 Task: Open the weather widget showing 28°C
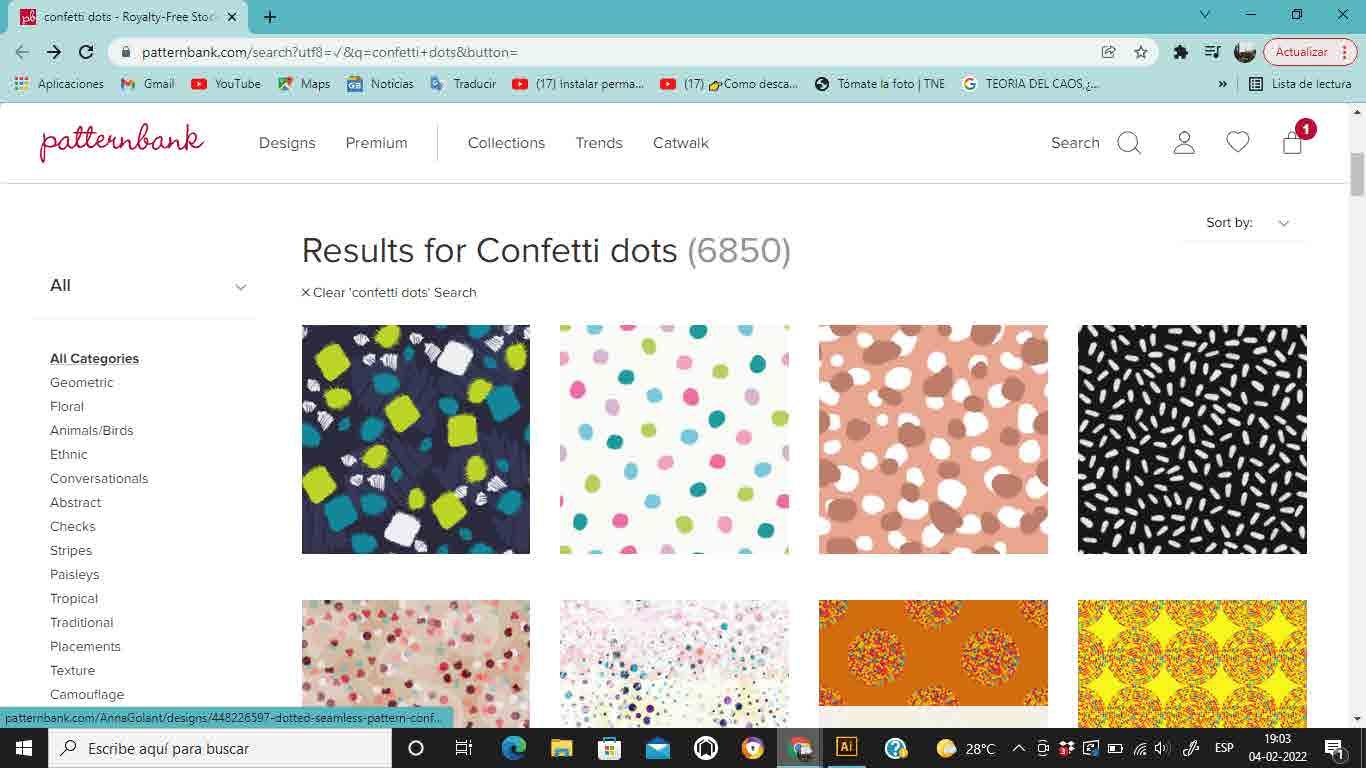click(965, 748)
